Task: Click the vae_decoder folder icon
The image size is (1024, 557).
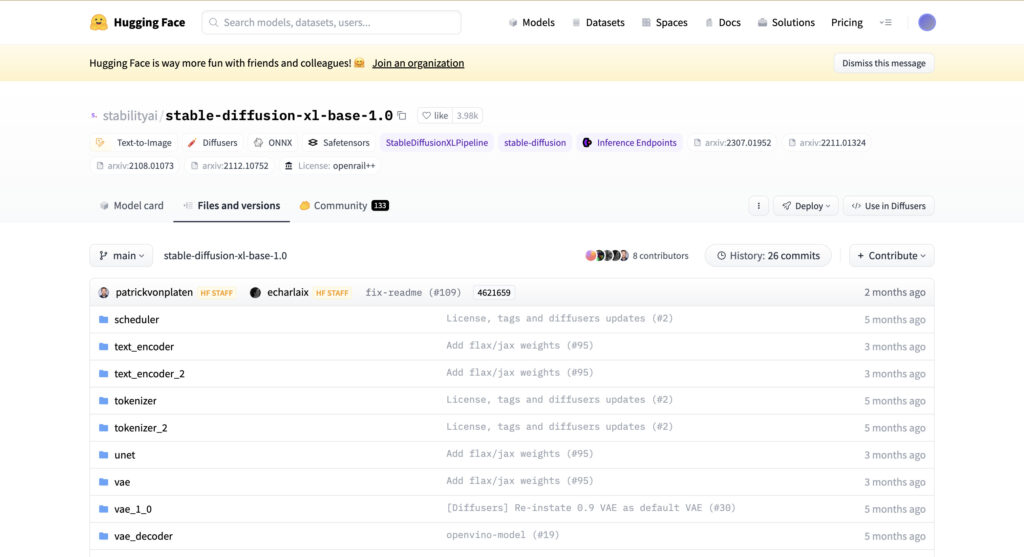Action: [x=103, y=536]
